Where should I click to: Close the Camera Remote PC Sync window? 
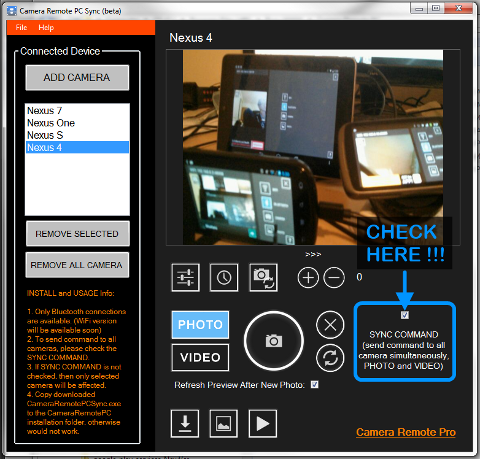(x=459, y=8)
